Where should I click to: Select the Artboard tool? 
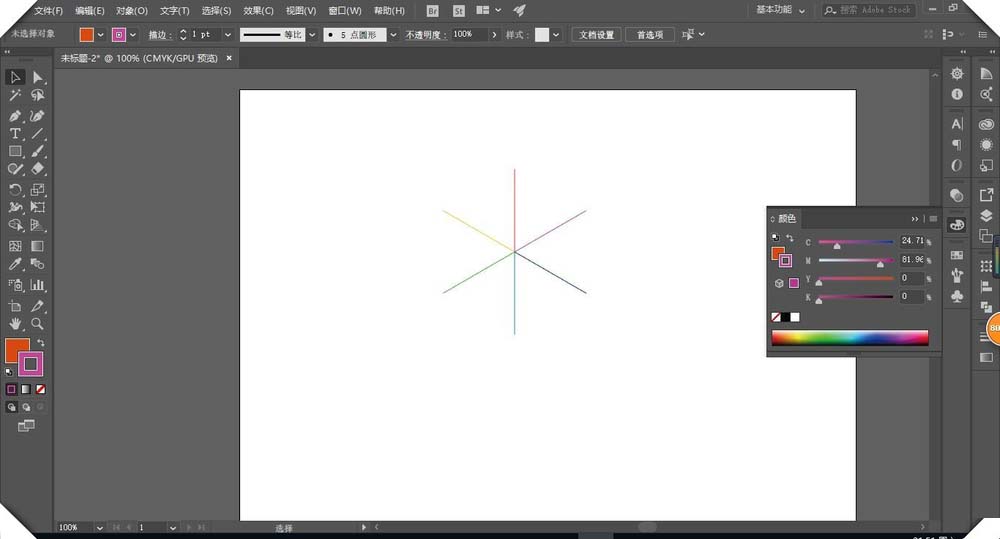coord(15,306)
